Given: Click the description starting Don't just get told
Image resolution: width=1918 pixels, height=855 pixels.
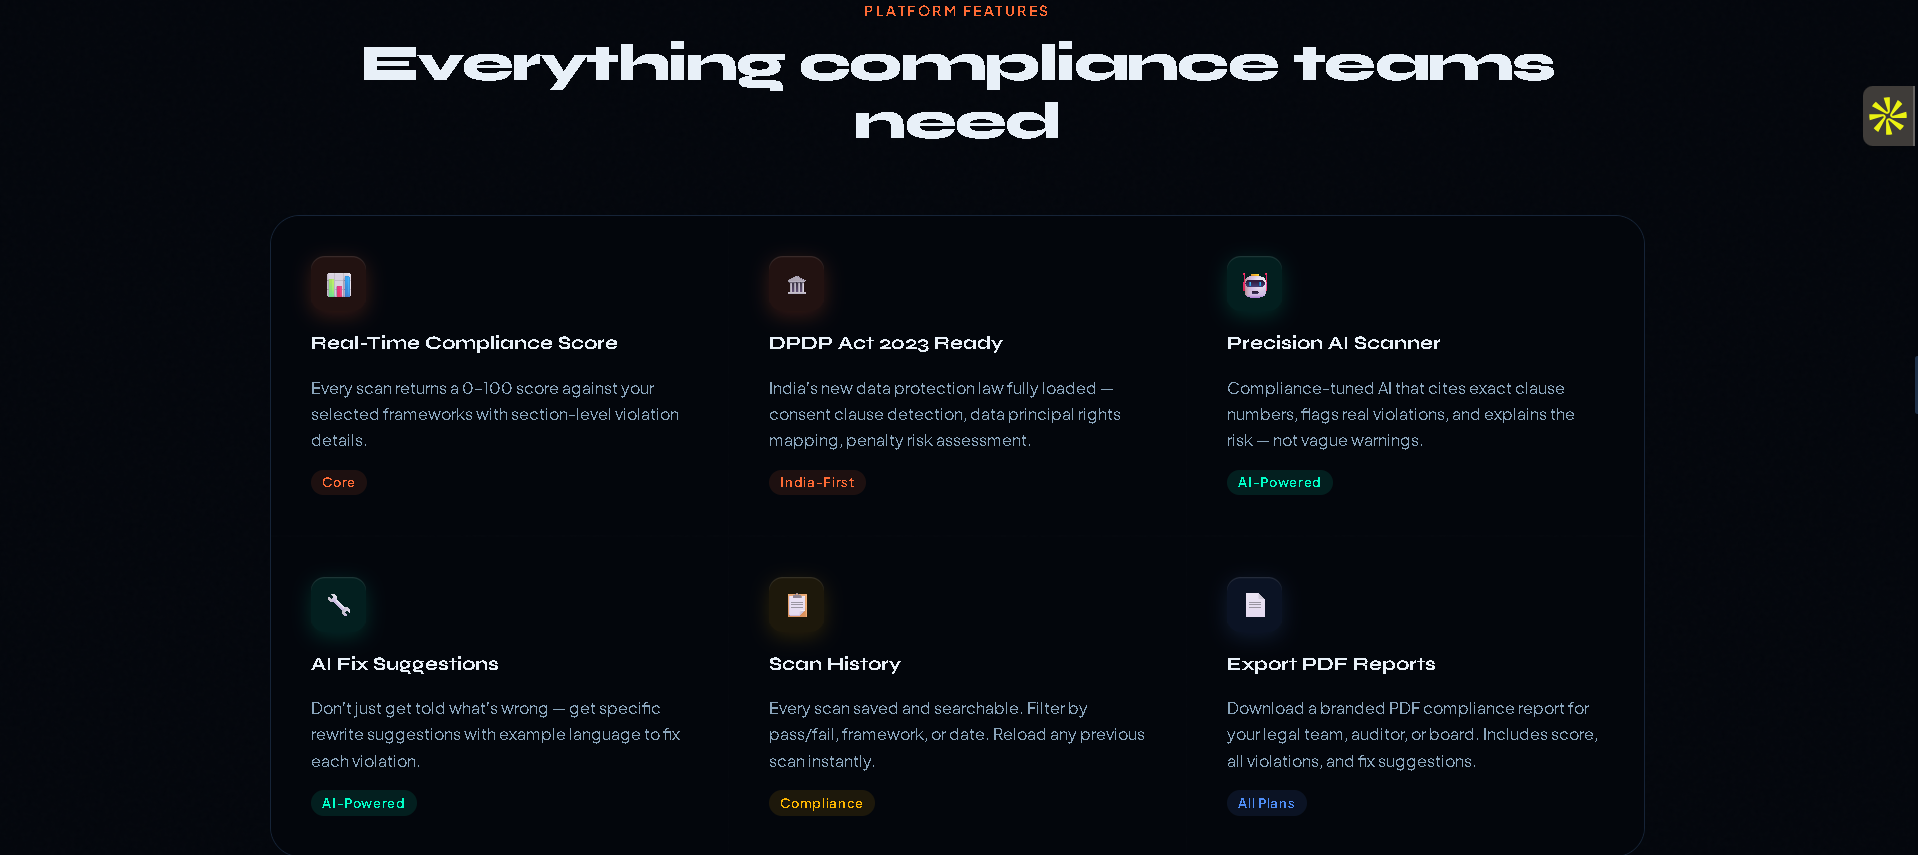Looking at the screenshot, I should [496, 735].
